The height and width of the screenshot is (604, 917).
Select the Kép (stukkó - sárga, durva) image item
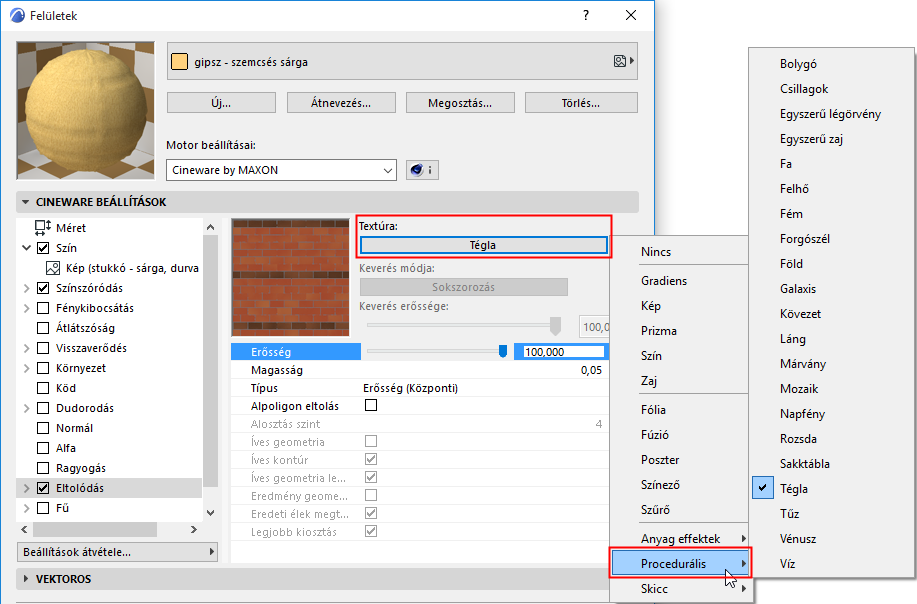[123, 268]
